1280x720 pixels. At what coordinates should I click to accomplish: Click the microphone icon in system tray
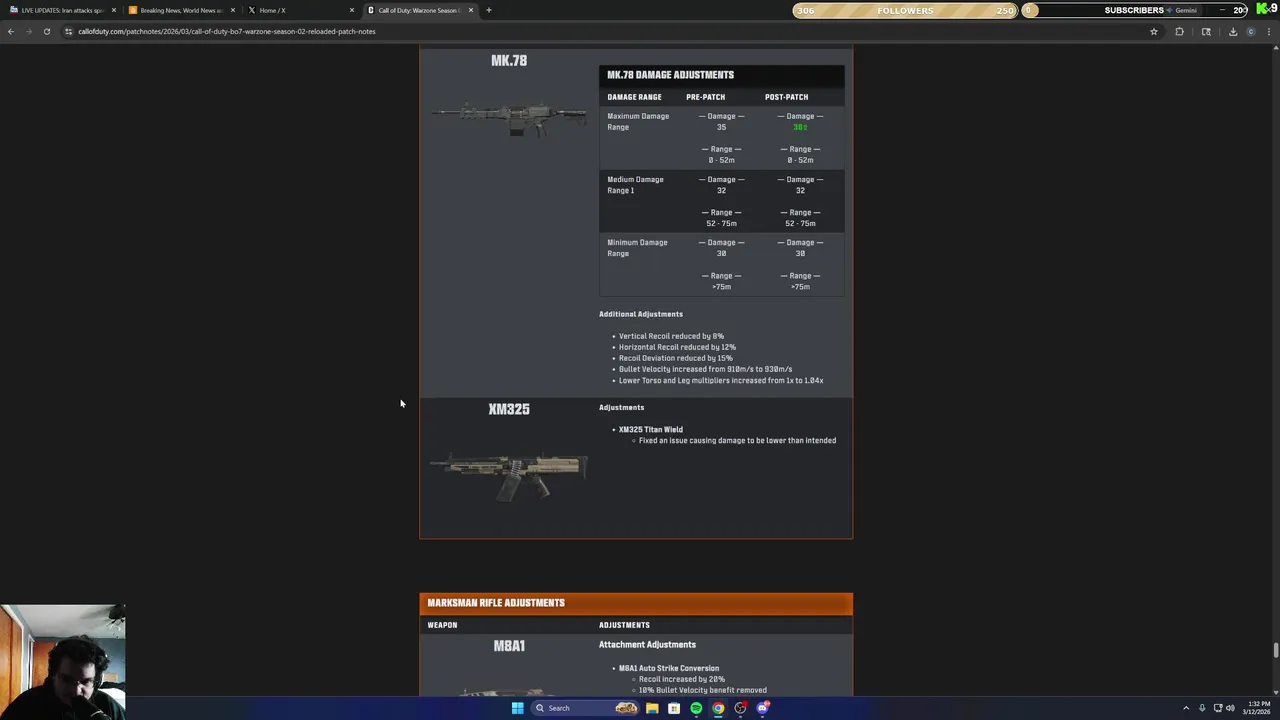pyautogui.click(x=1202, y=708)
